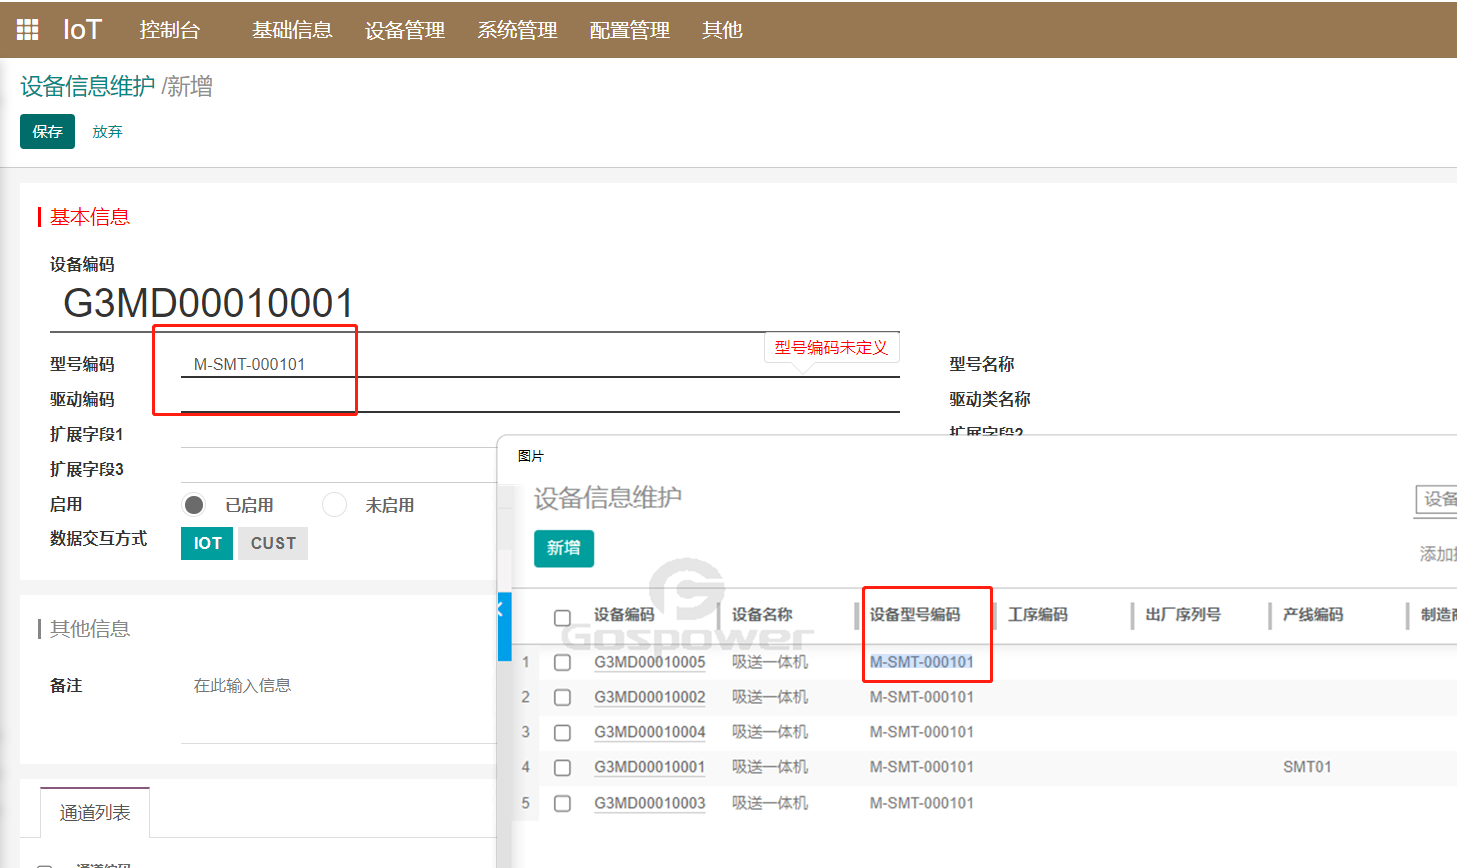Open the 其他 menu
The height and width of the screenshot is (868, 1457).
(x=722, y=30)
